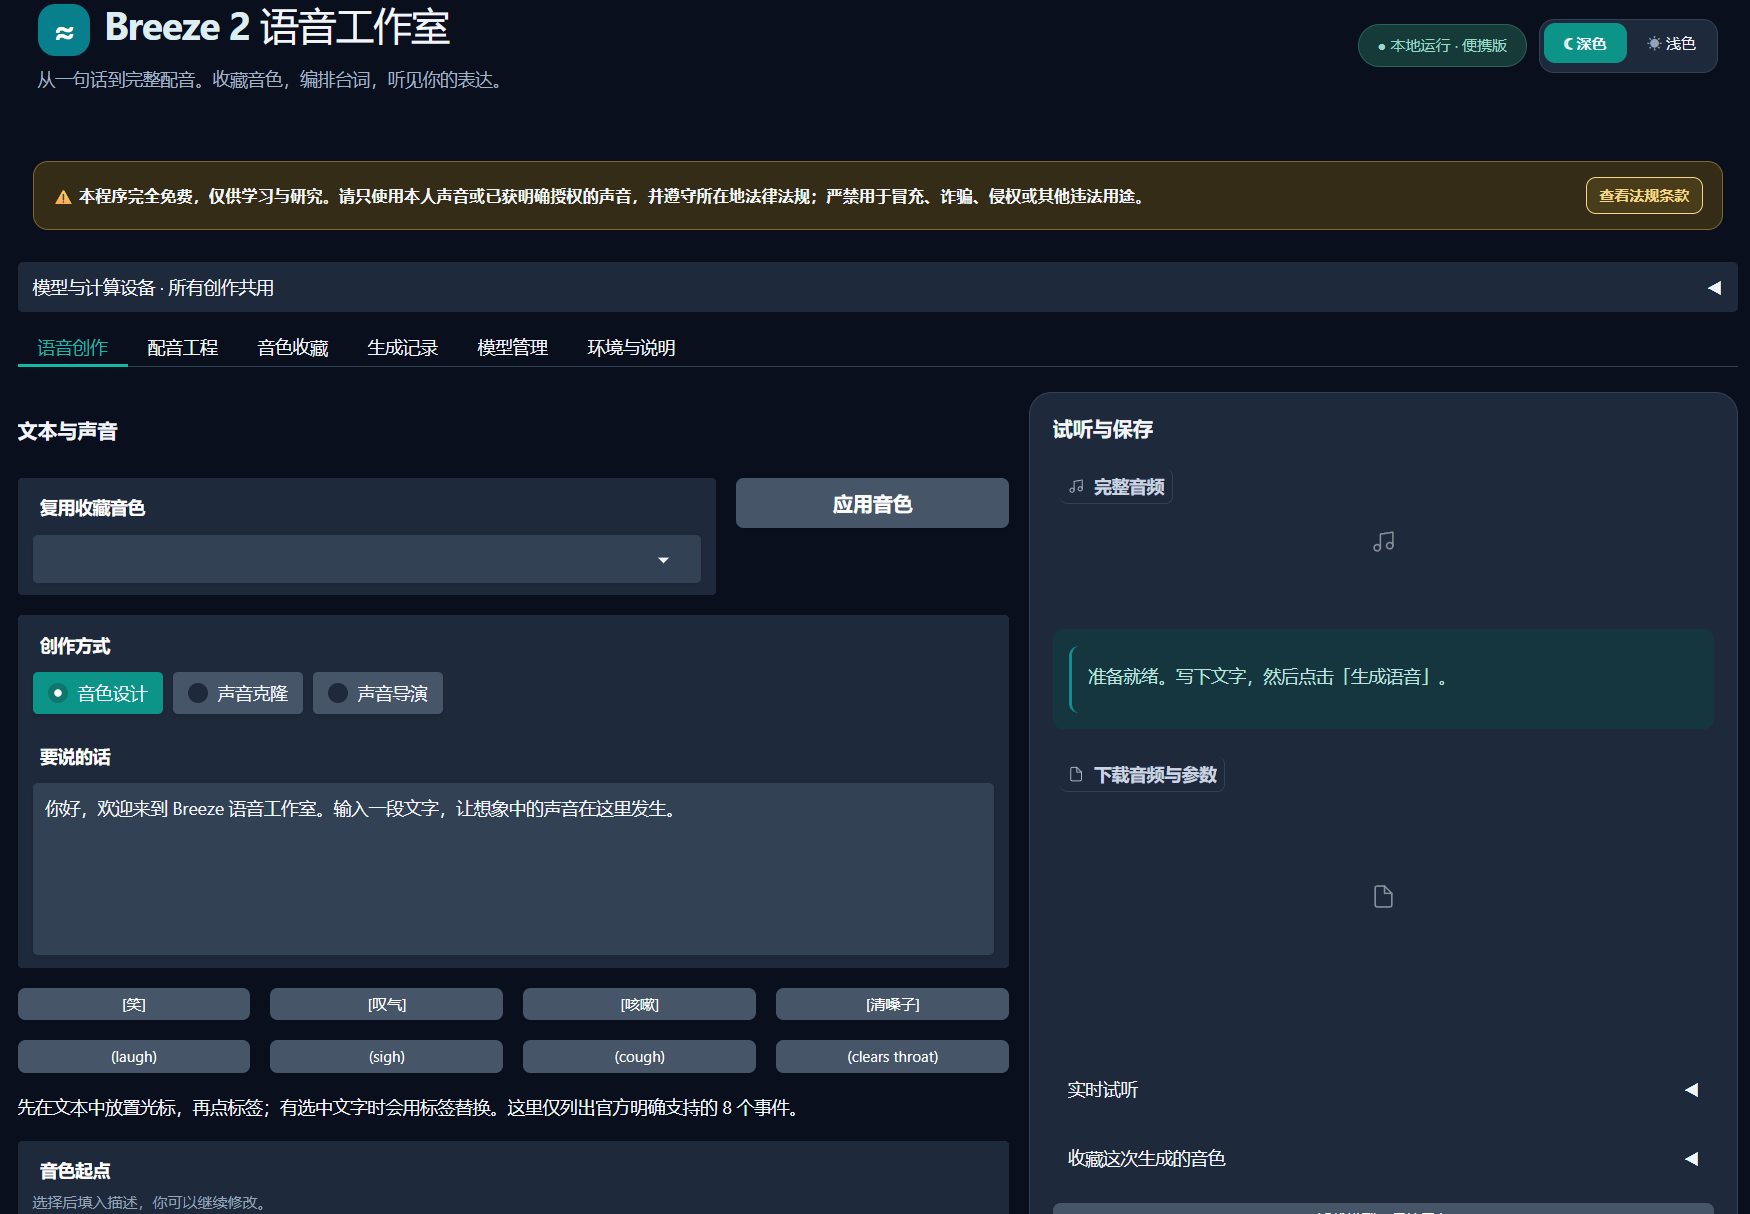The image size is (1750, 1214).
Task: Click the 应用音色 button
Action: (x=872, y=503)
